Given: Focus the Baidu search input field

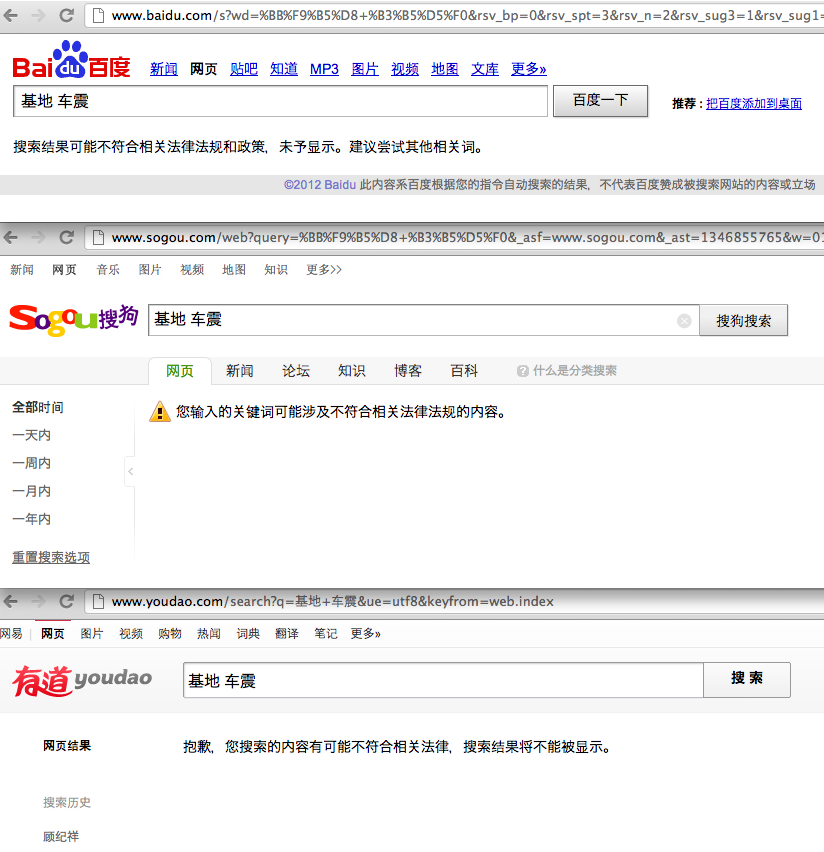Looking at the screenshot, I should pyautogui.click(x=280, y=101).
